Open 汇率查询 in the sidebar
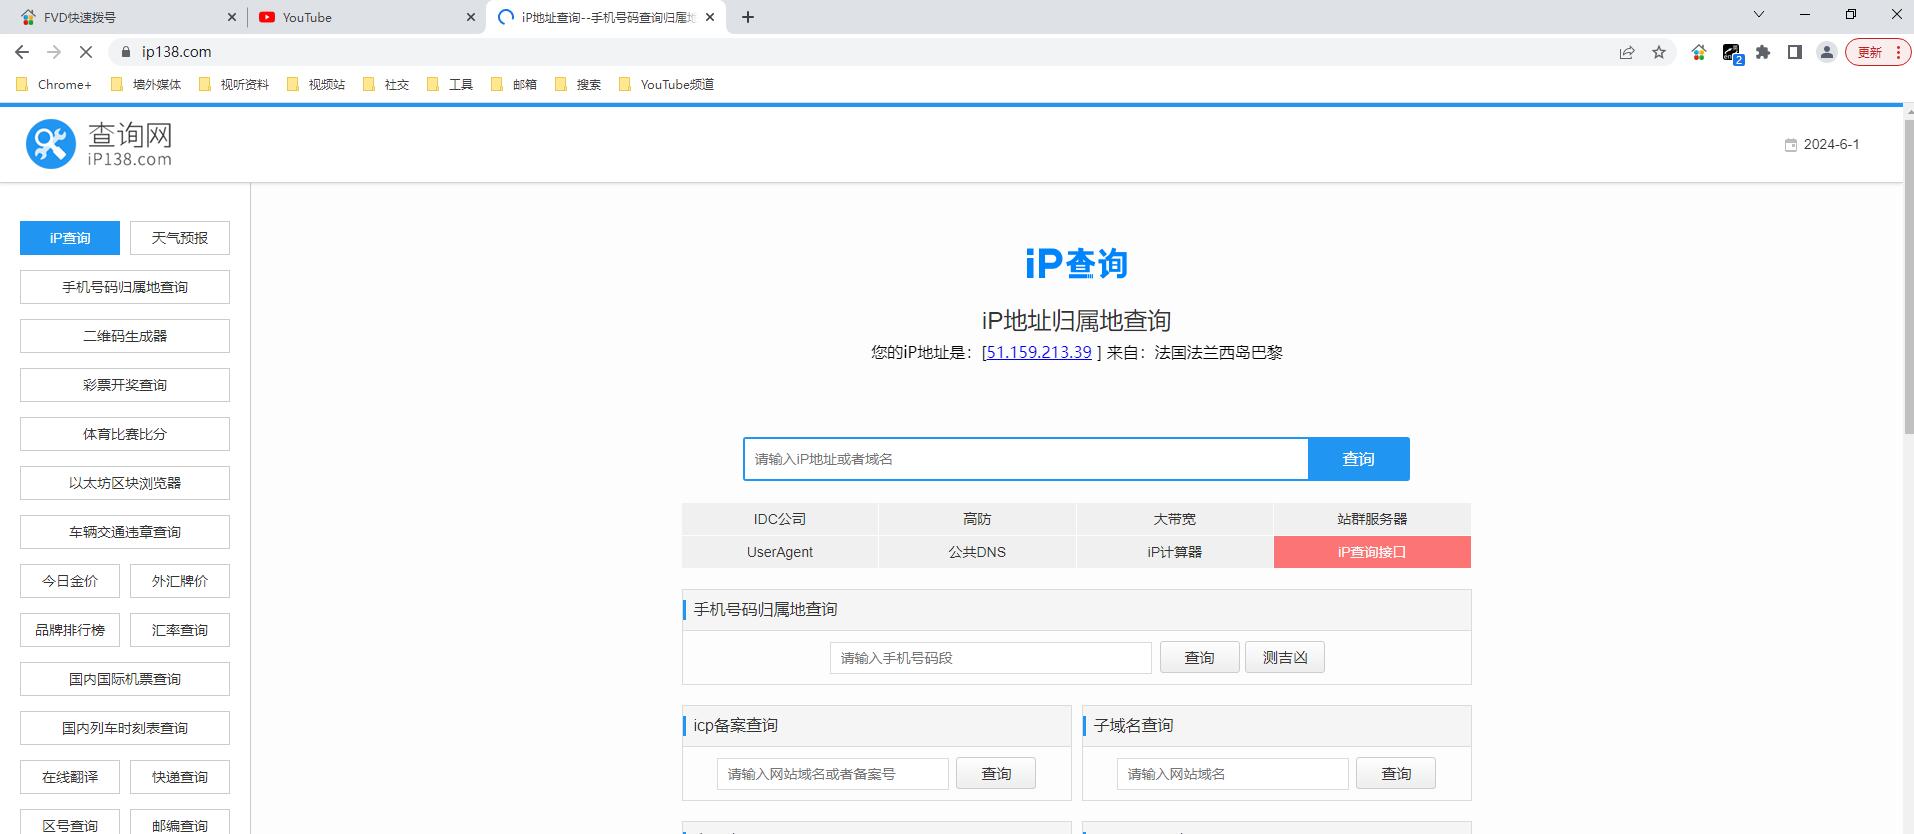 pos(180,630)
